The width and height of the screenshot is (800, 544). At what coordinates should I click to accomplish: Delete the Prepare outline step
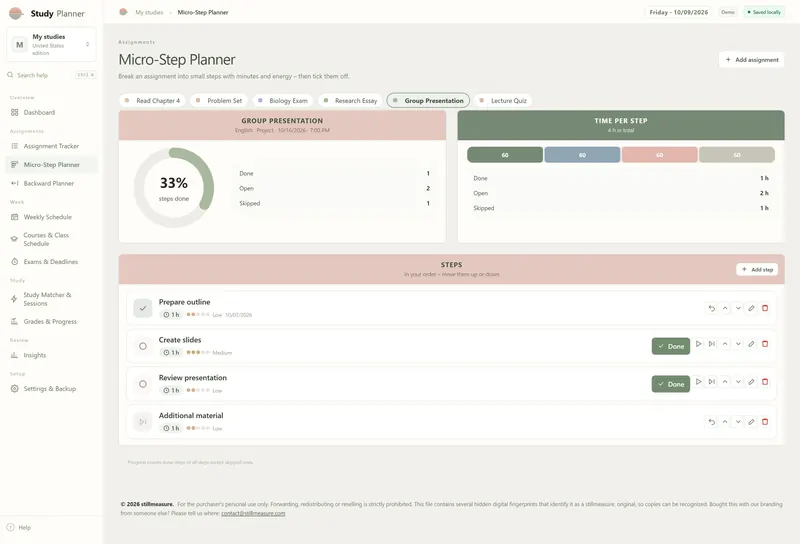765,308
